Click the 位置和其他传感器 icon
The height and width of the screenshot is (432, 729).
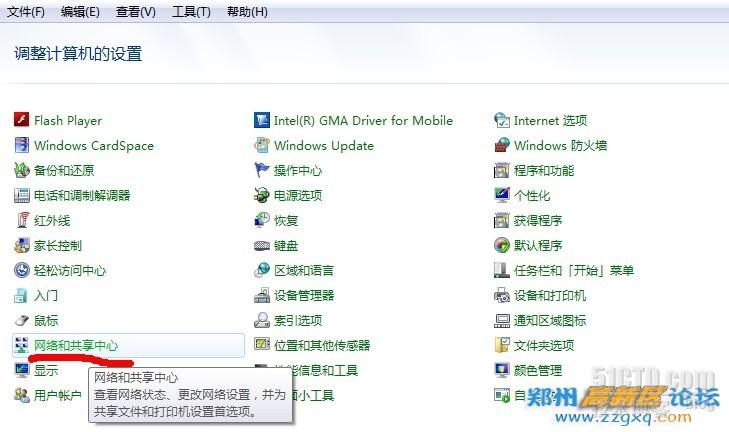tap(261, 345)
